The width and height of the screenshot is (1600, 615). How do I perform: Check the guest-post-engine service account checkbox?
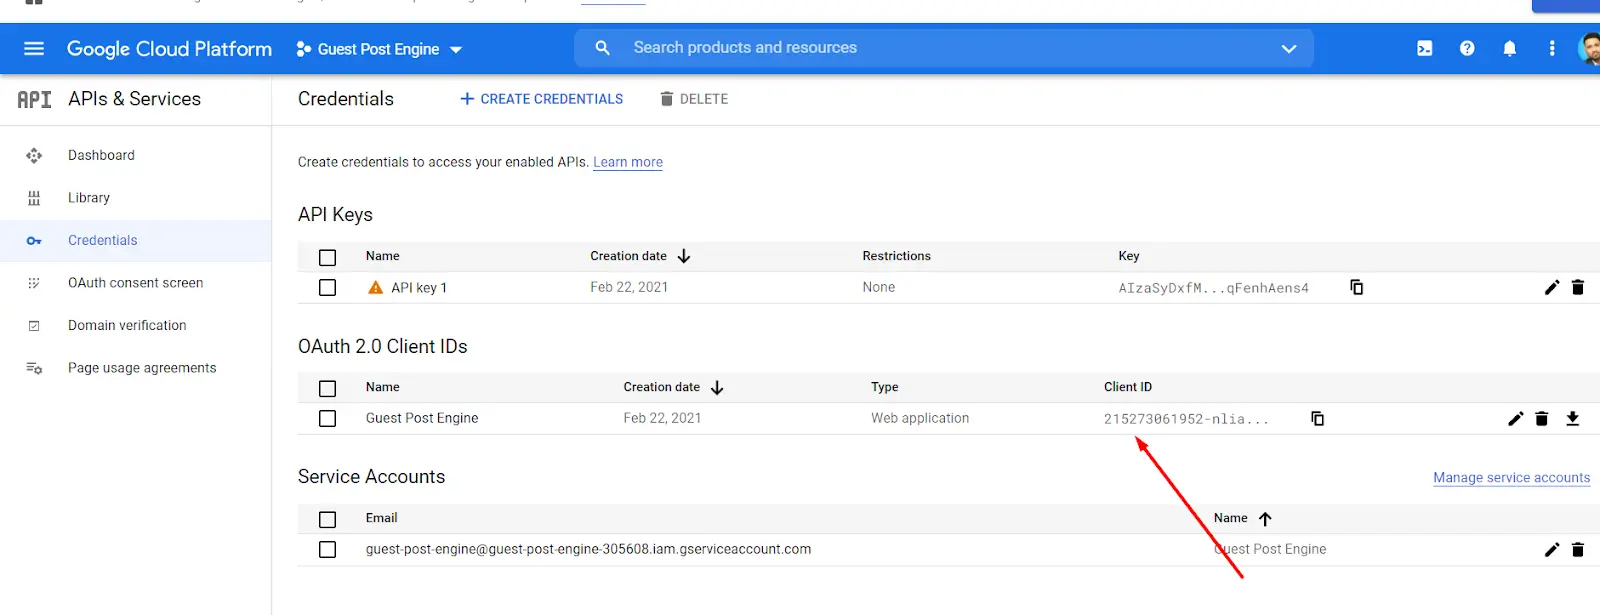(327, 550)
